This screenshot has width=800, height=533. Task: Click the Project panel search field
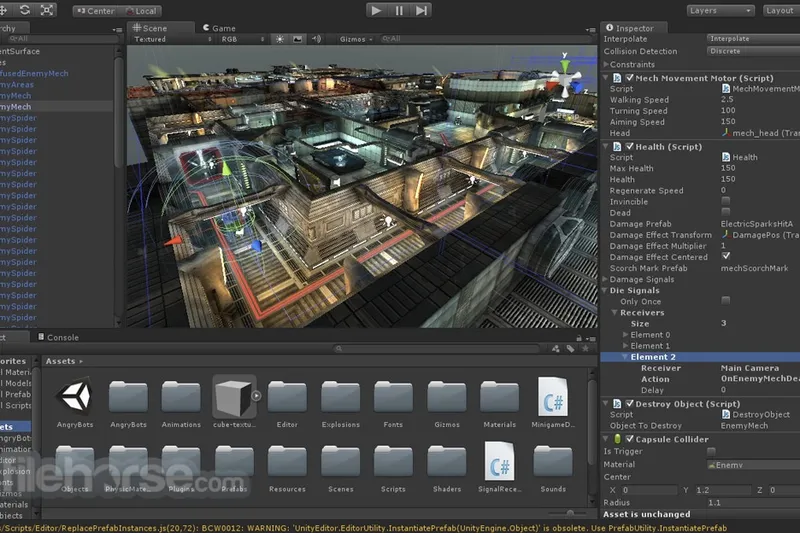(437, 349)
